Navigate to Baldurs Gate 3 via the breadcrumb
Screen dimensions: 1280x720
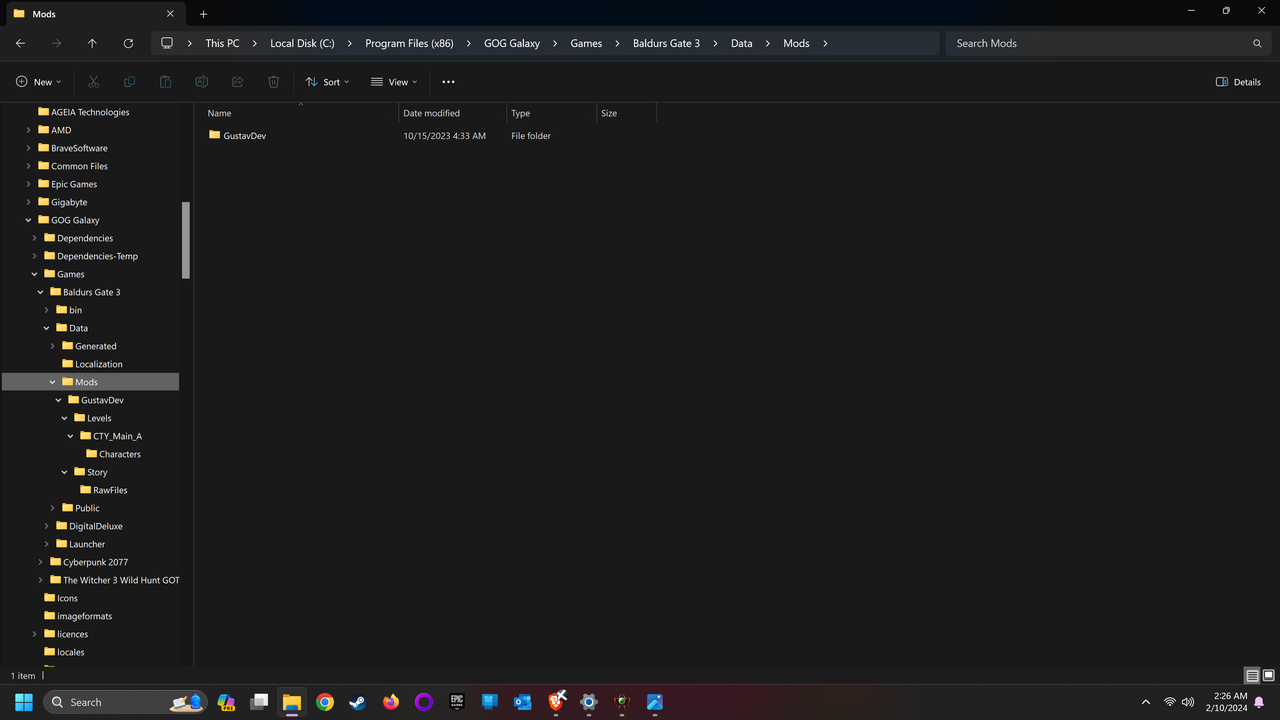(x=666, y=43)
